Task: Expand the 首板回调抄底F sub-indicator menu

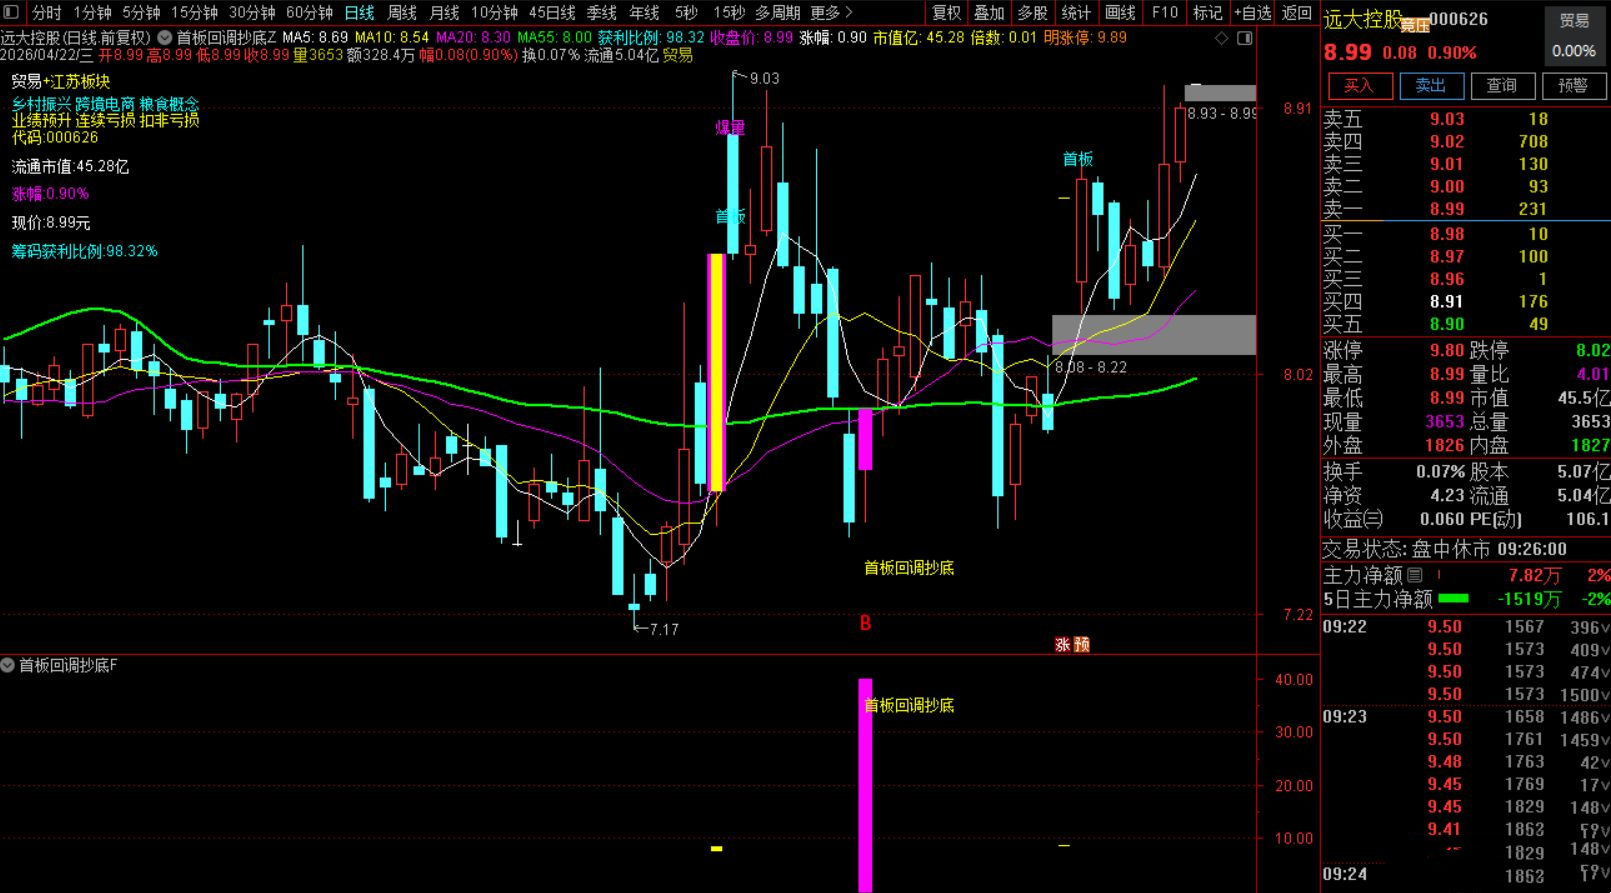Action: (8, 665)
